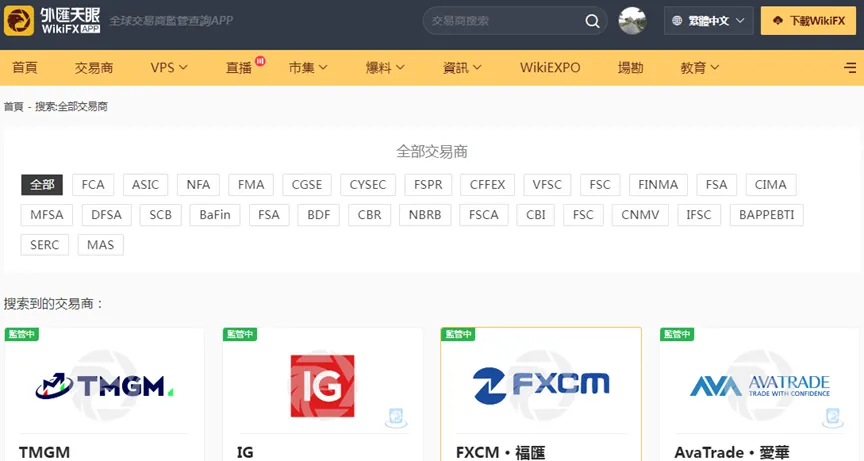Open the FXCM broker logo
This screenshot has height=461, width=864.
pyautogui.click(x=541, y=385)
